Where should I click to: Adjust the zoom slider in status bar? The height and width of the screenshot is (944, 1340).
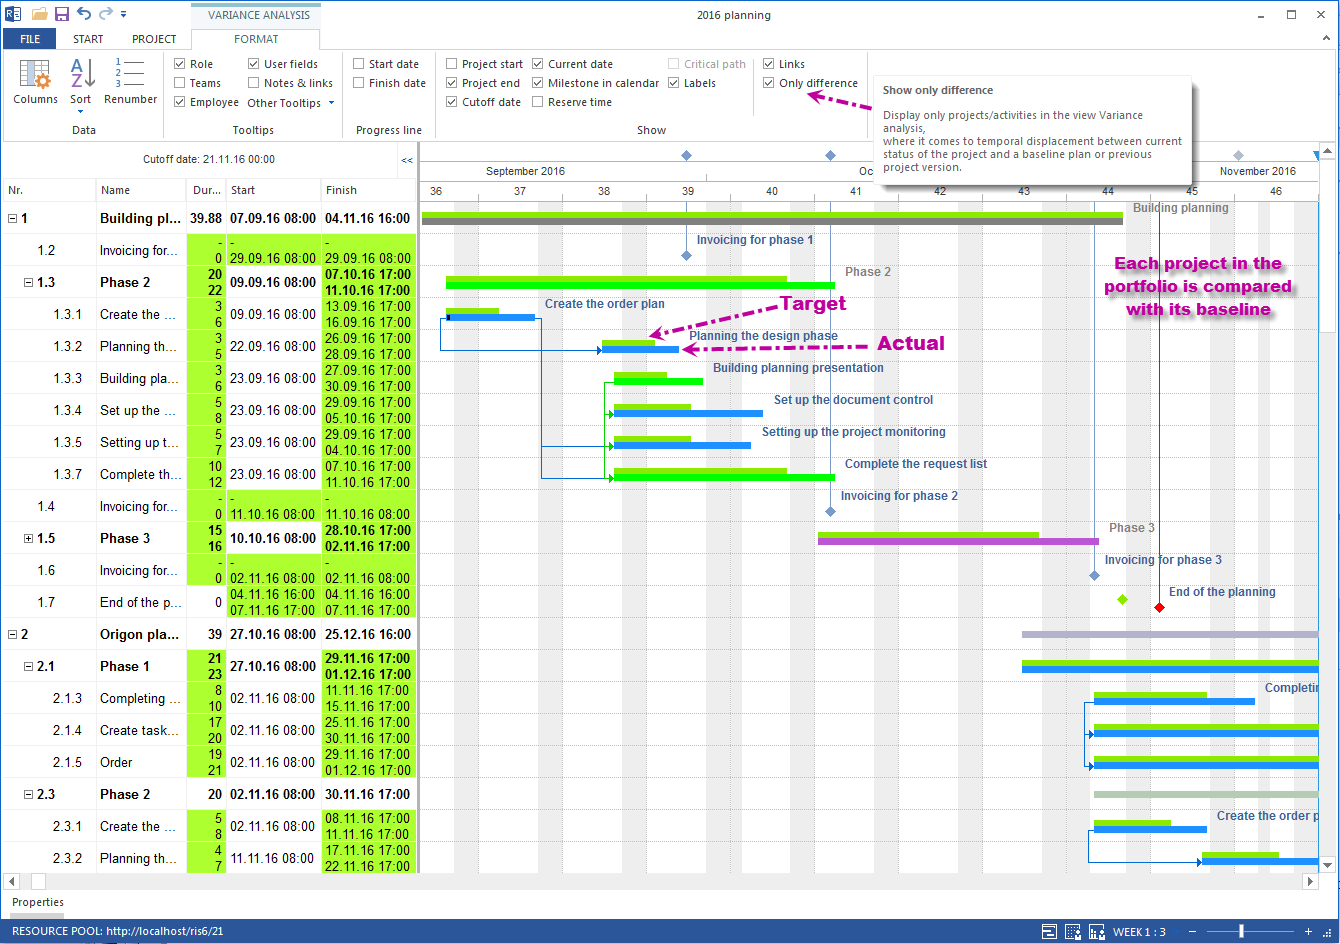[1242, 931]
